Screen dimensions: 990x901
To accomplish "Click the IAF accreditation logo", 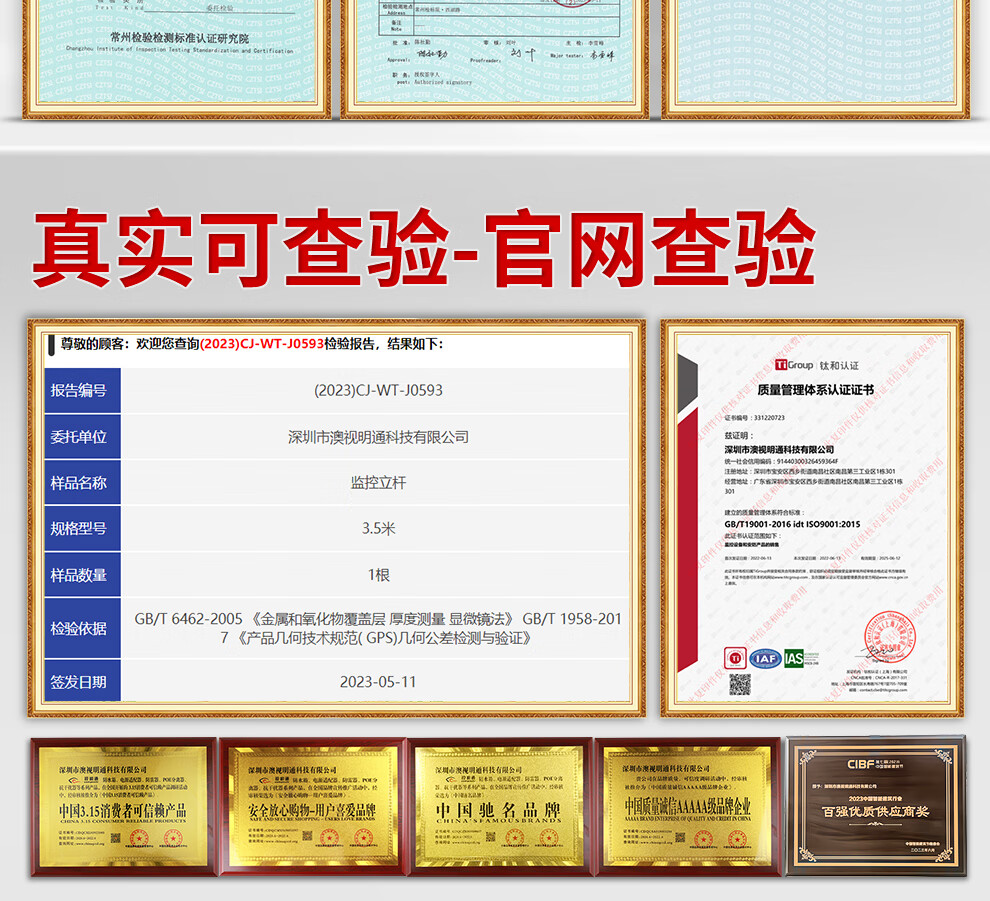I will pyautogui.click(x=764, y=657).
